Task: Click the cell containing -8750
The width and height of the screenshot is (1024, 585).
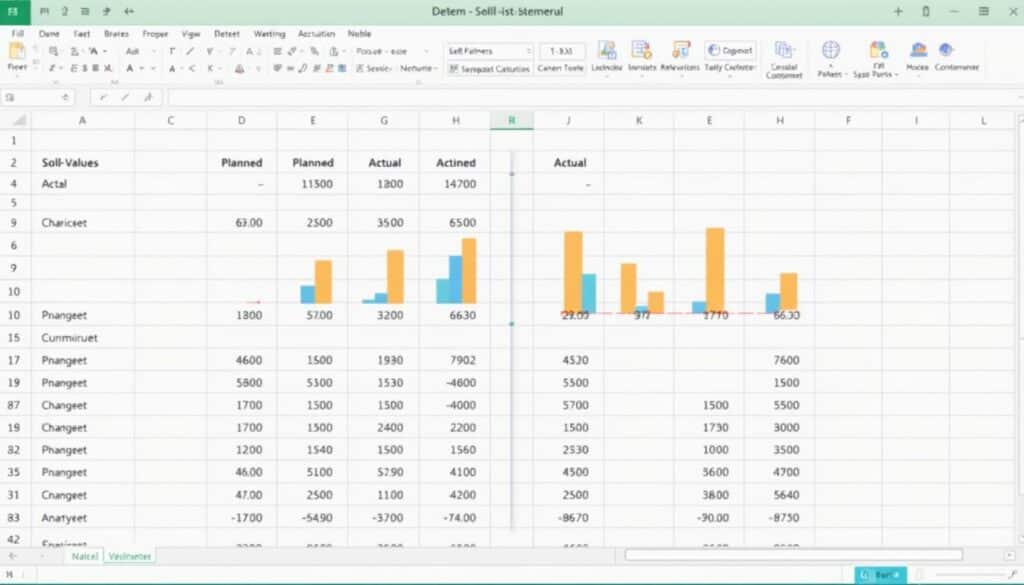Action: (x=782, y=518)
